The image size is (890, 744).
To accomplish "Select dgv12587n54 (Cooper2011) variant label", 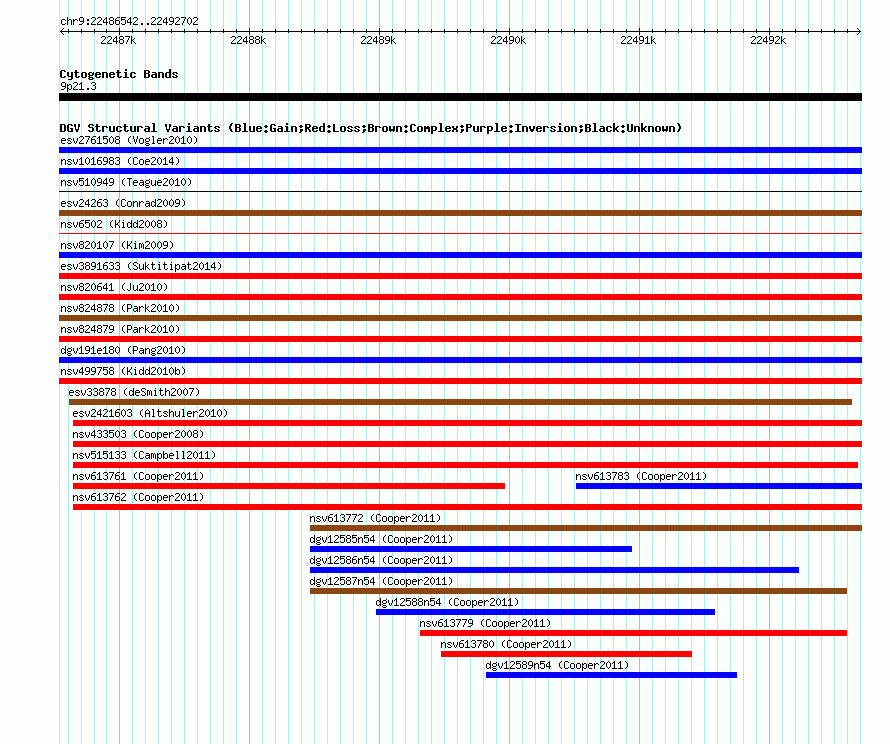I will (381, 581).
